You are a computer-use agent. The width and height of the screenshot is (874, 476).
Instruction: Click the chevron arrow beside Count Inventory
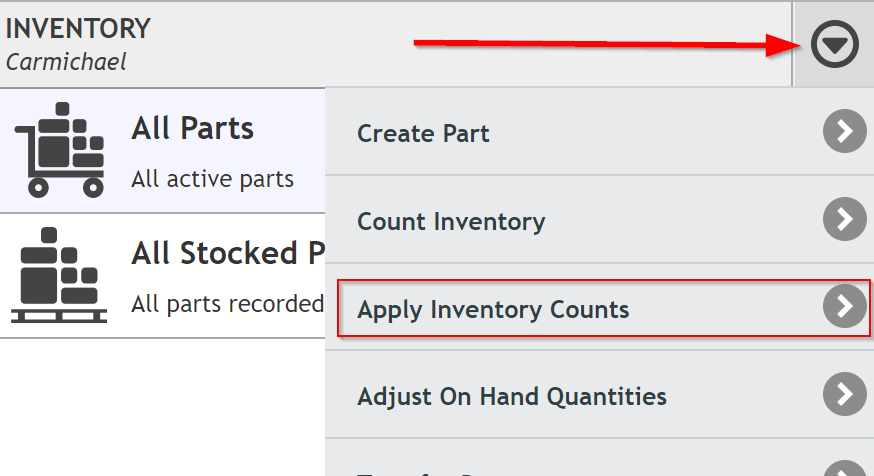[844, 219]
